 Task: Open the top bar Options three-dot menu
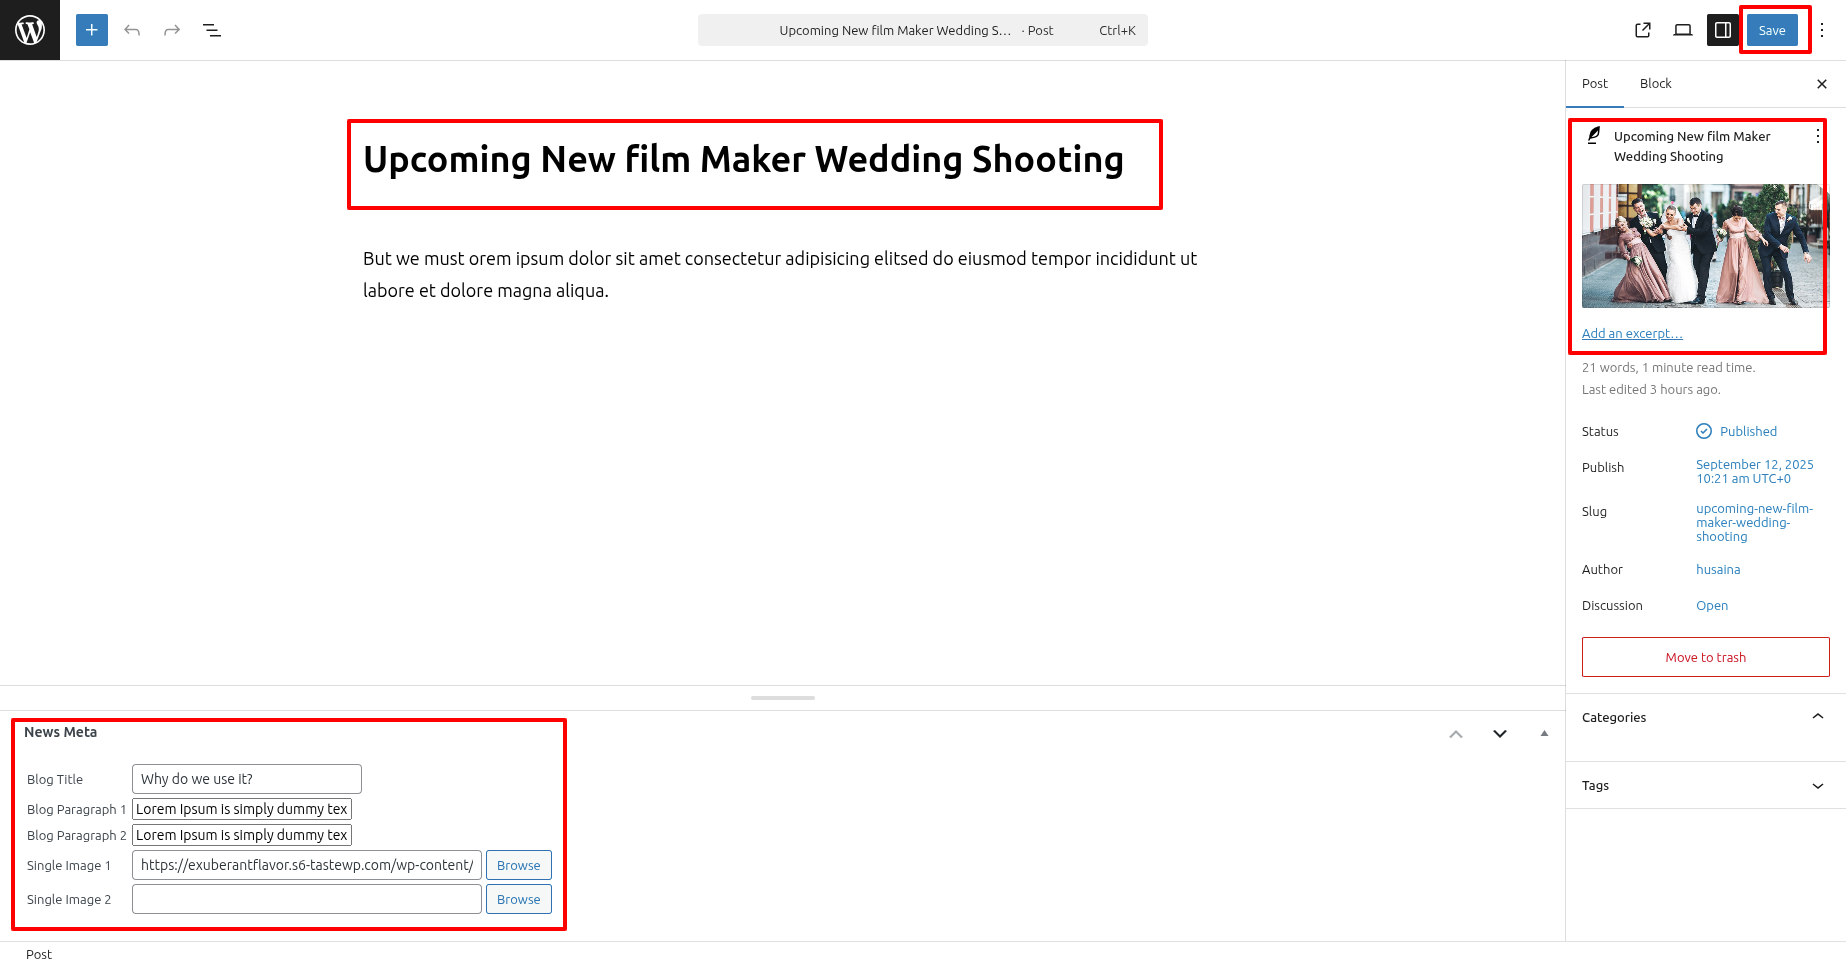(1822, 30)
